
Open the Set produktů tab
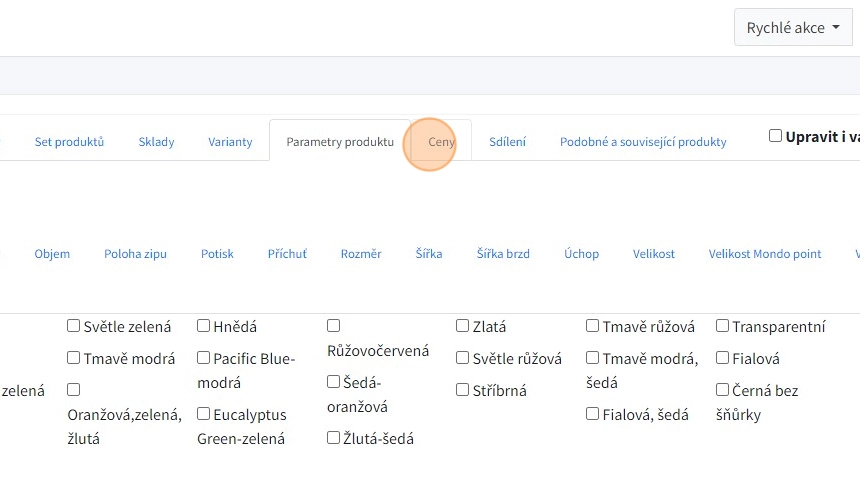(x=69, y=142)
